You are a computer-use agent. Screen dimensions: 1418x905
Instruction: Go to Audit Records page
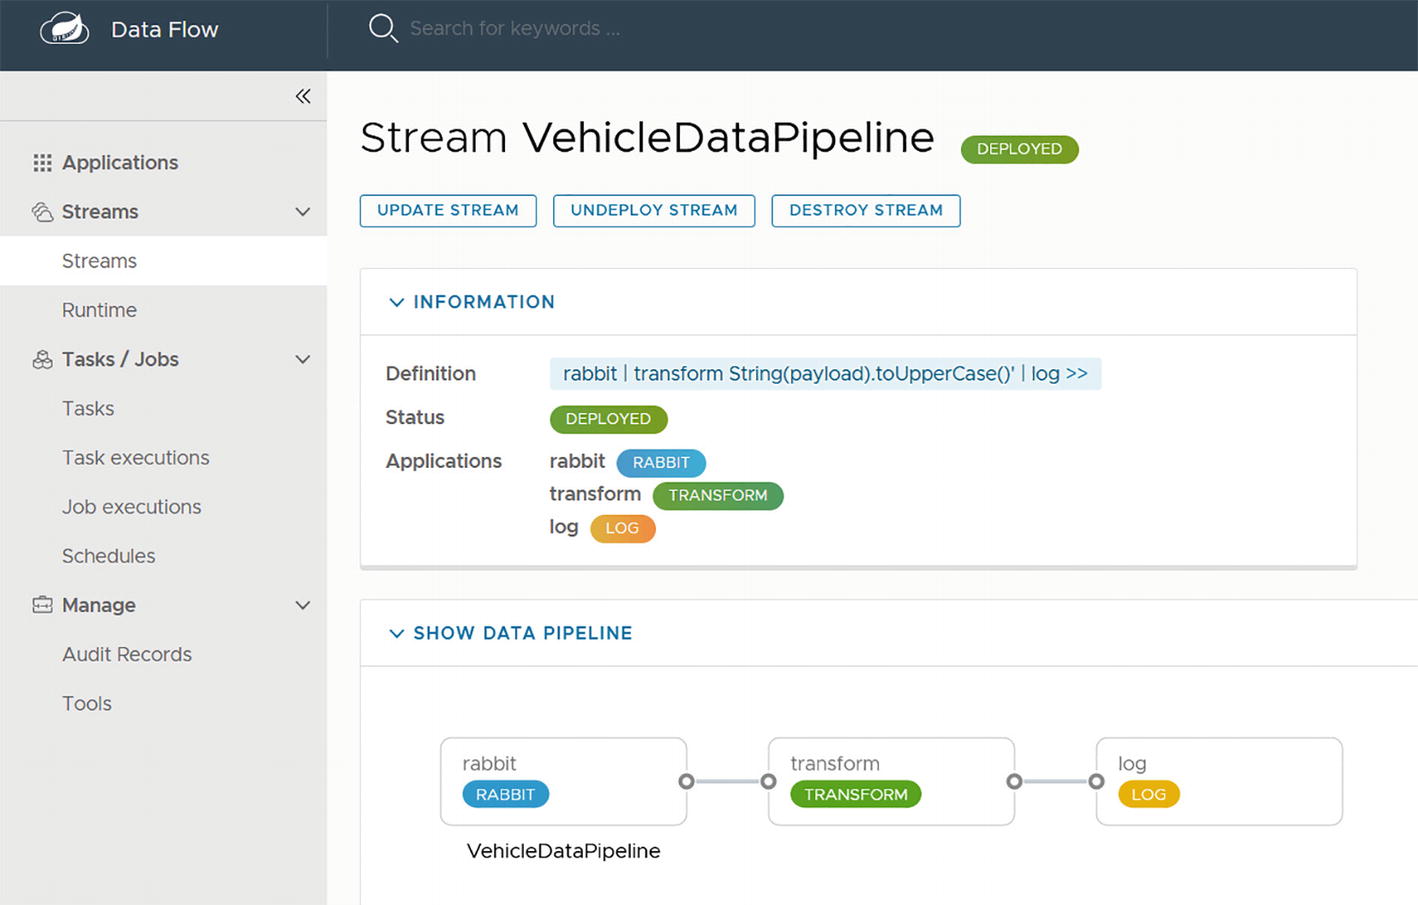[127, 654]
